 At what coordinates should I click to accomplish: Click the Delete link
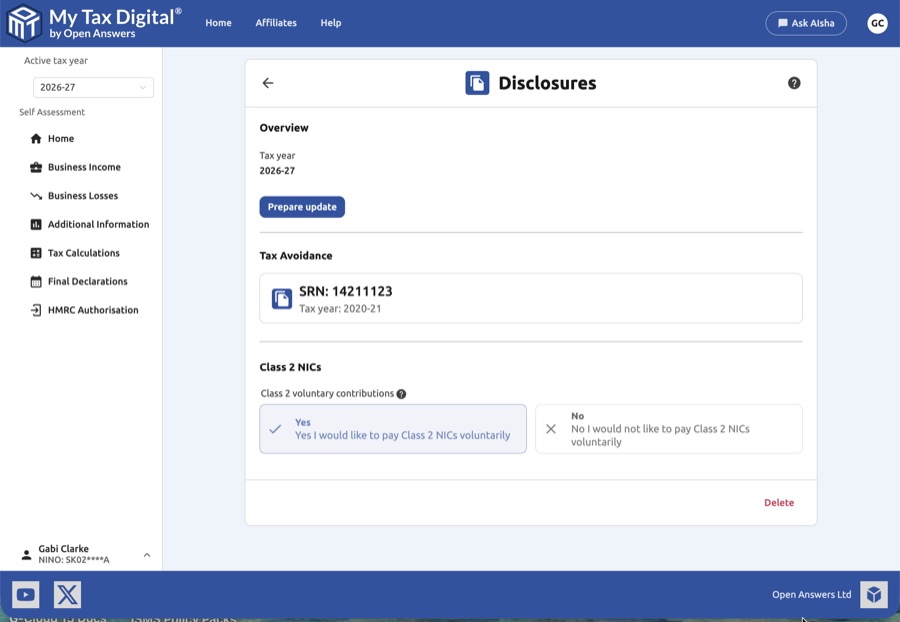click(779, 503)
